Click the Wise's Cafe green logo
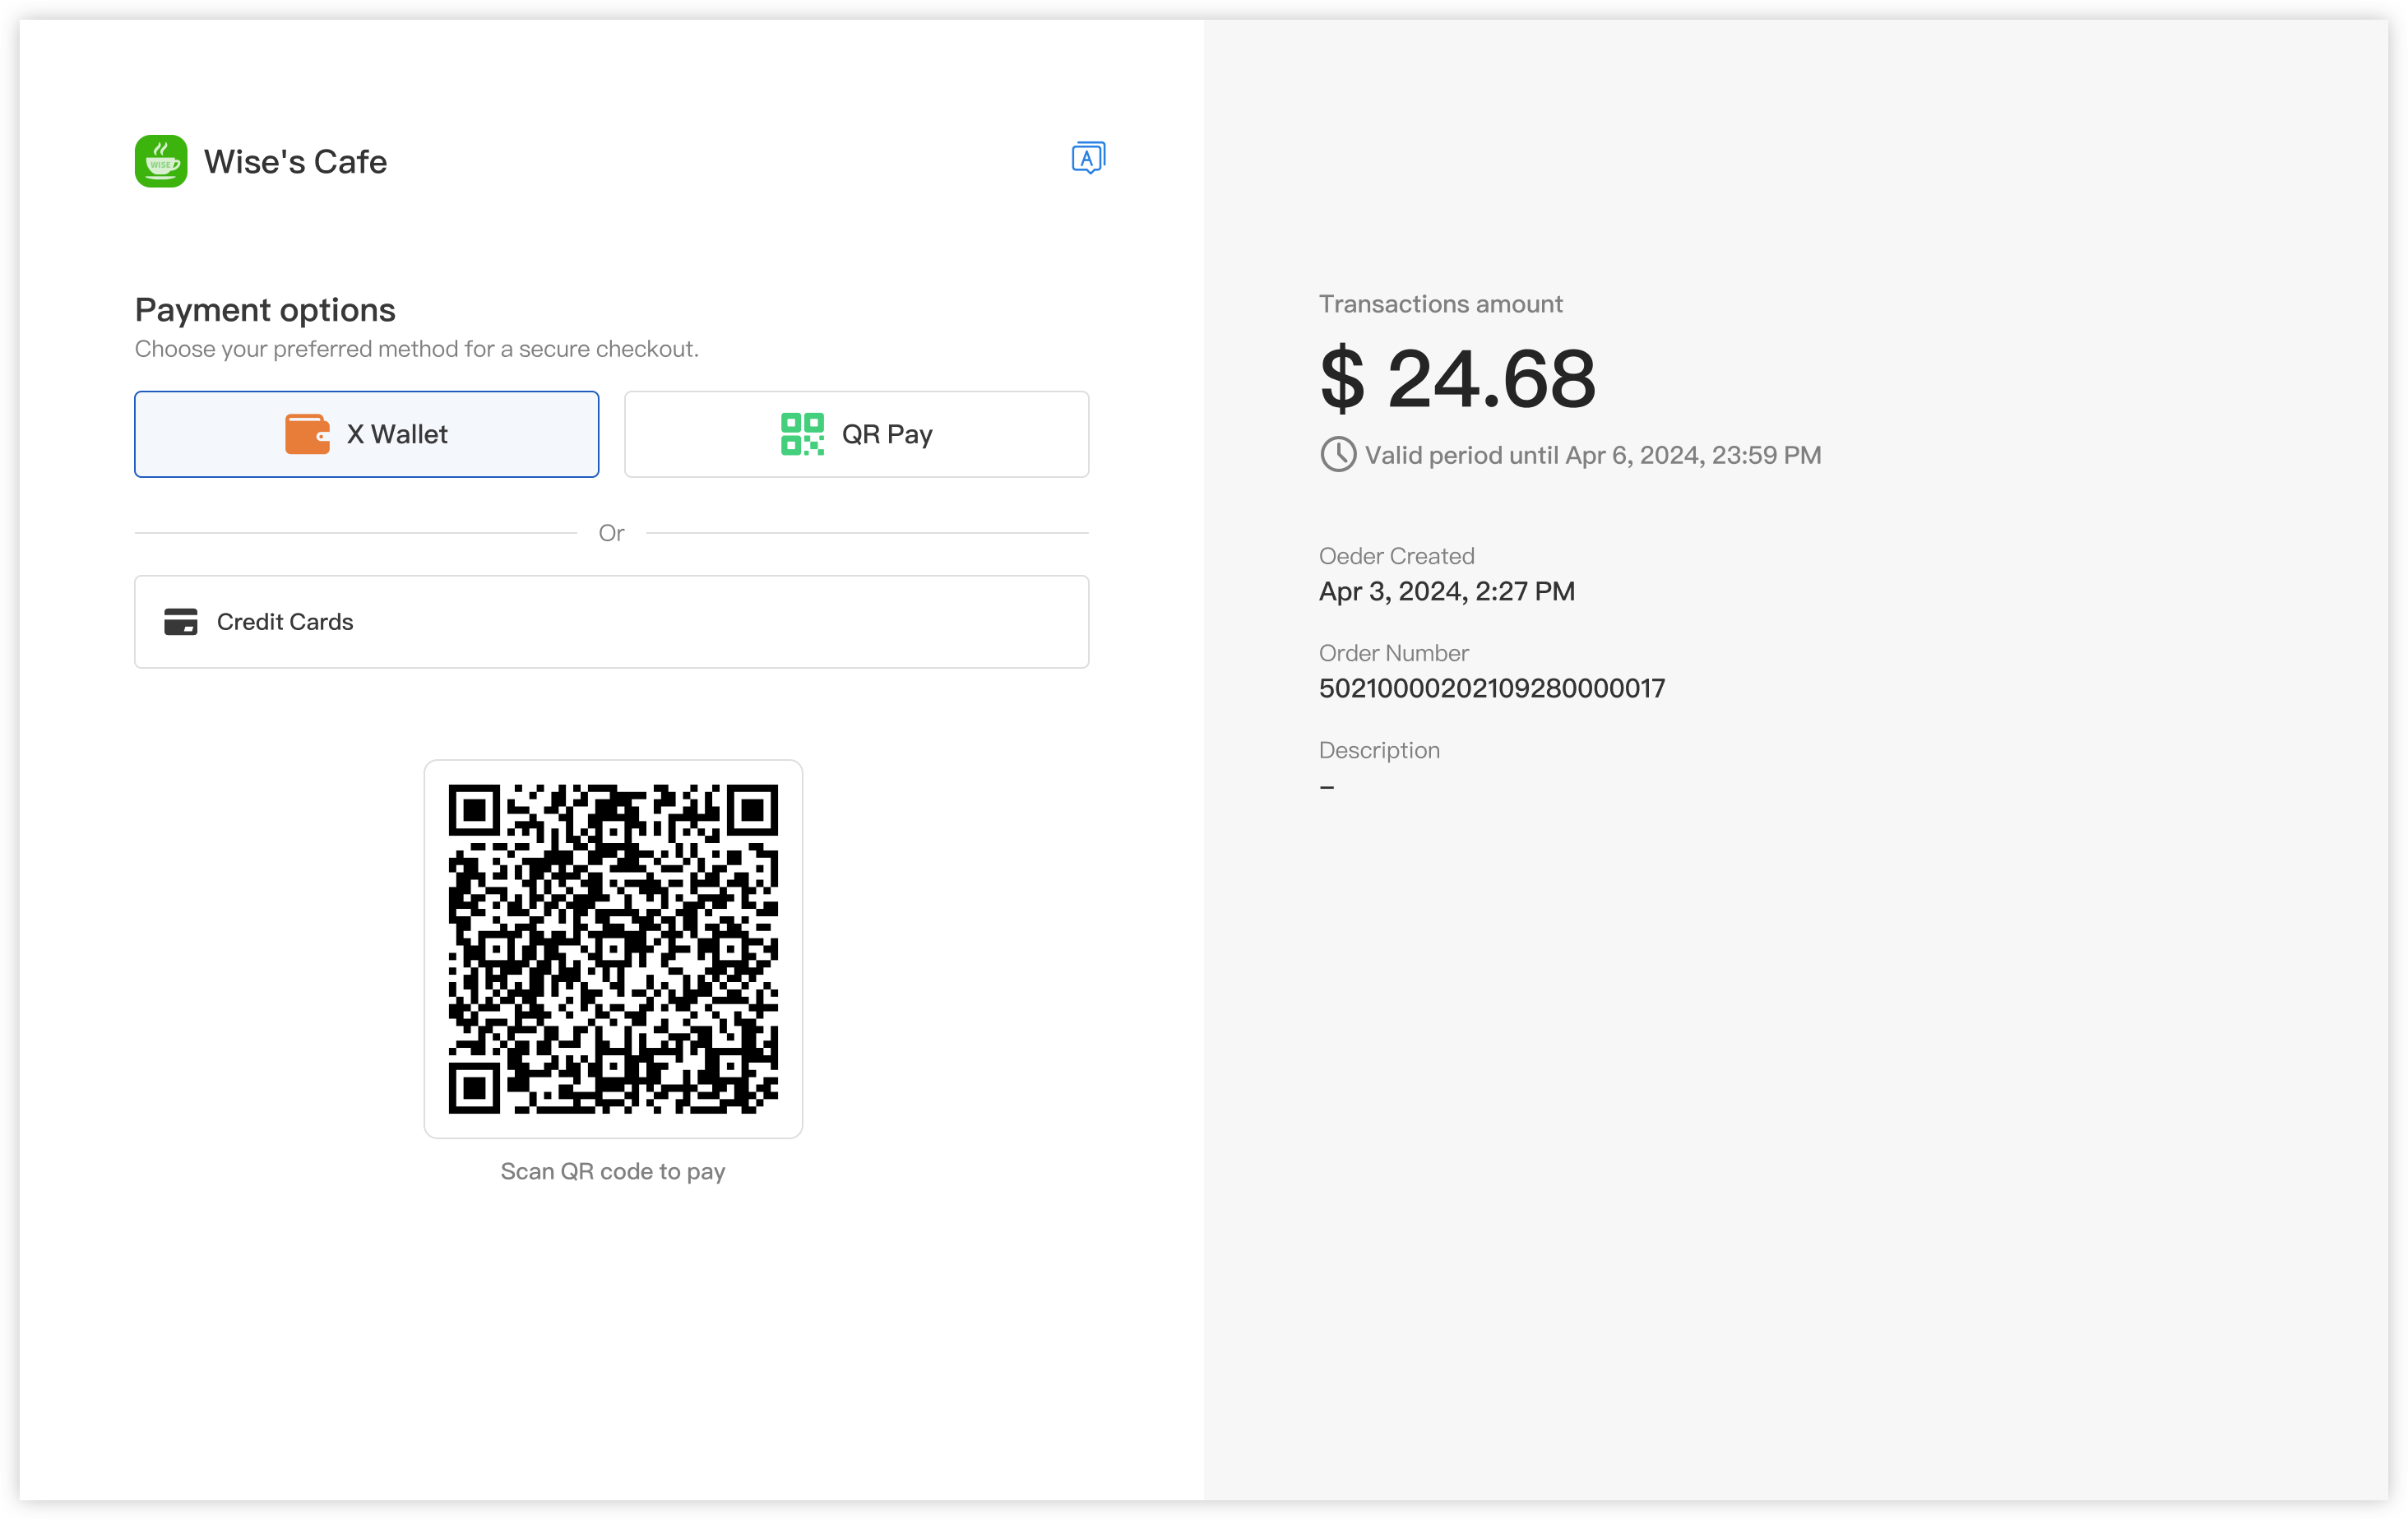This screenshot has width=2408, height=1520. pyautogui.click(x=161, y=161)
